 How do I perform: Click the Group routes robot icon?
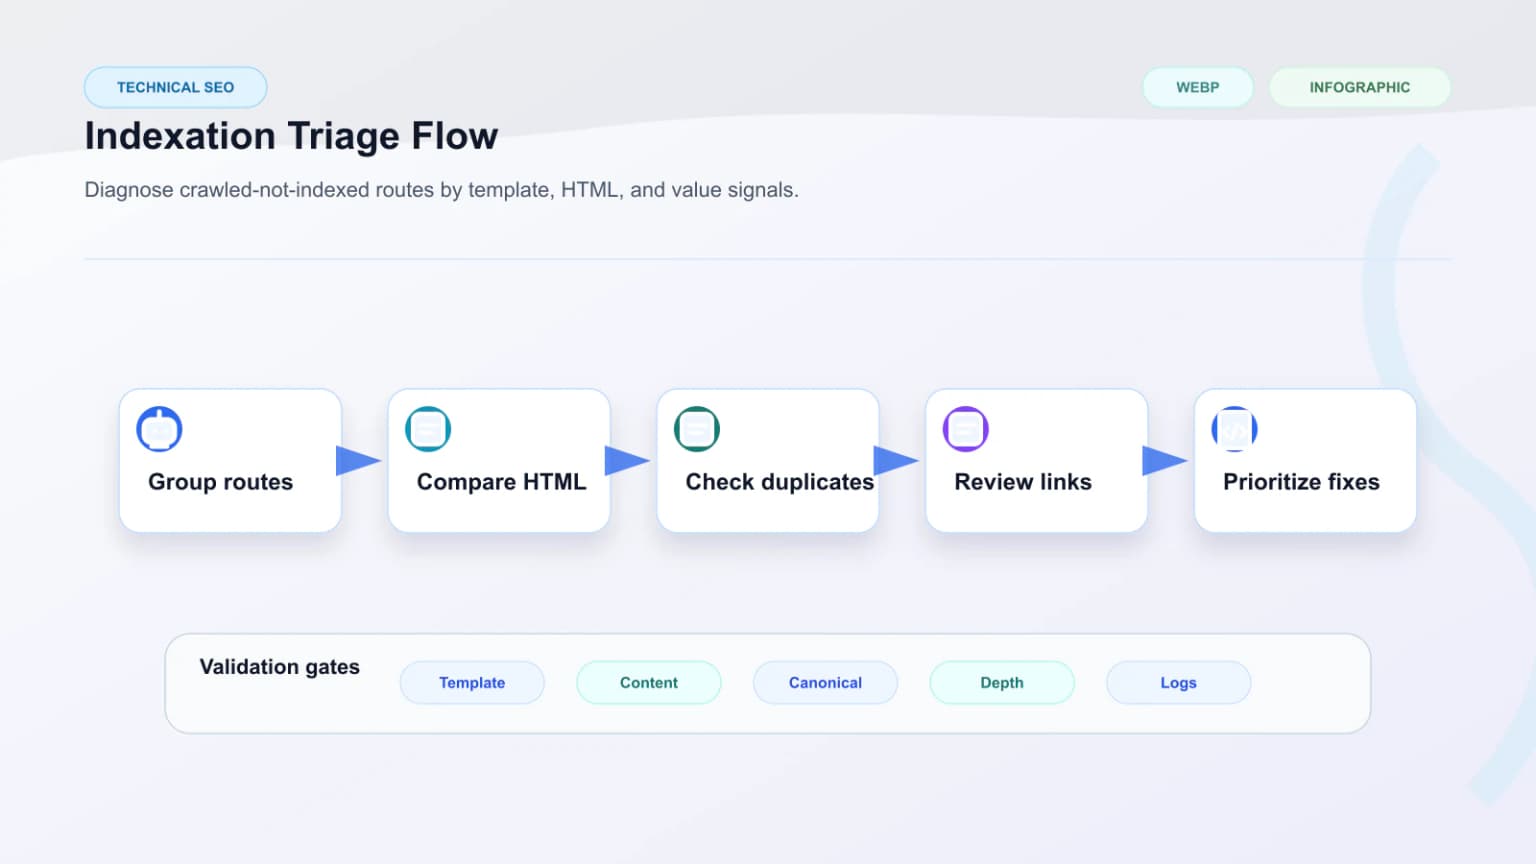tap(159, 429)
